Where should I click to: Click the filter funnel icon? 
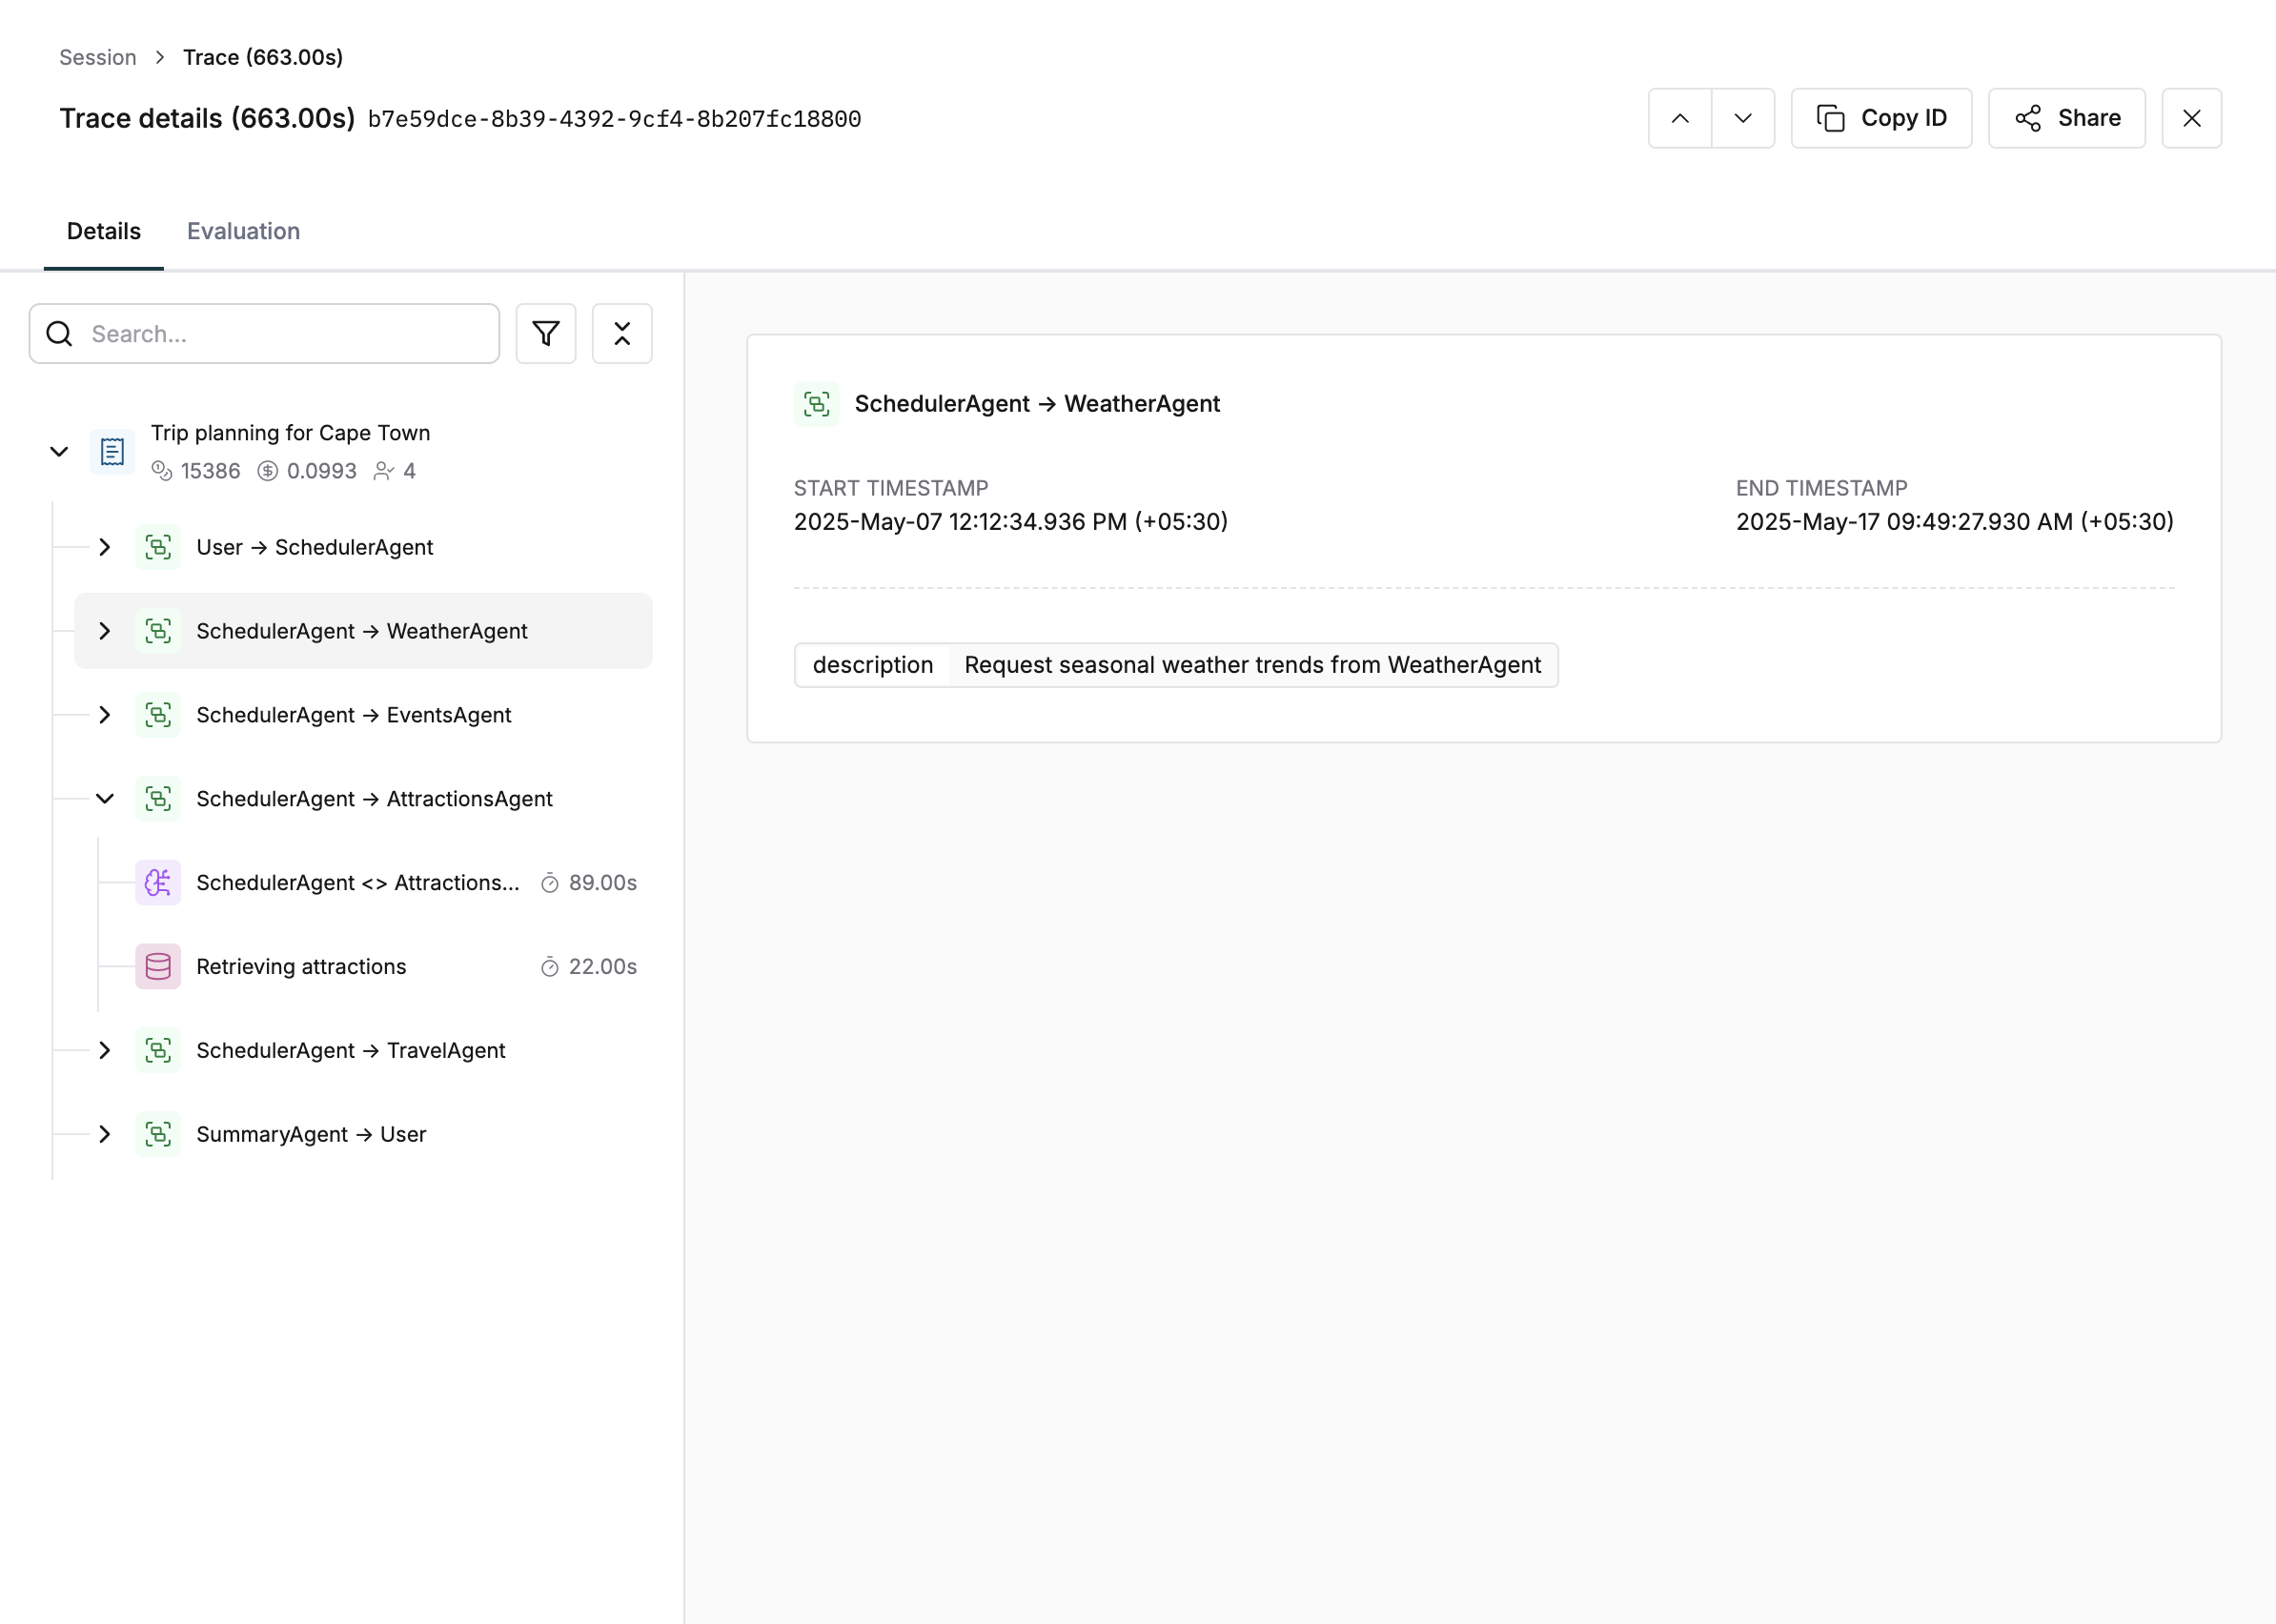click(x=545, y=334)
